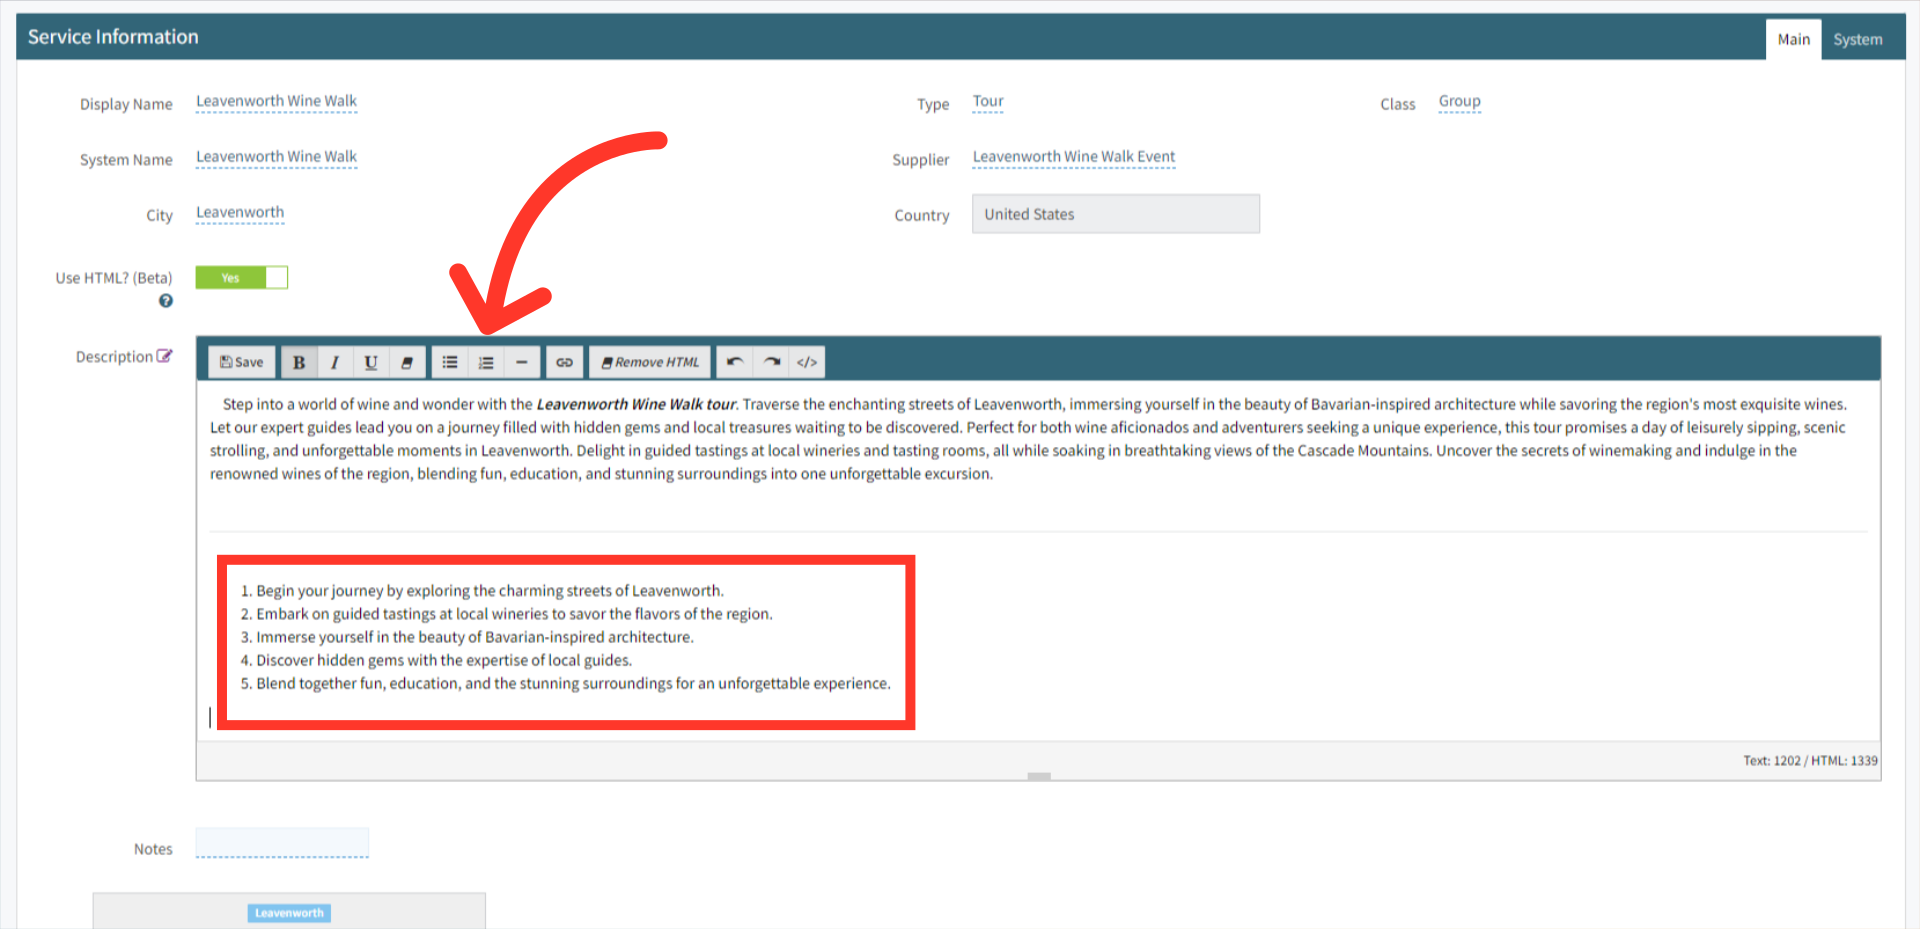Undo the last editor change
1920x929 pixels.
tap(735, 362)
